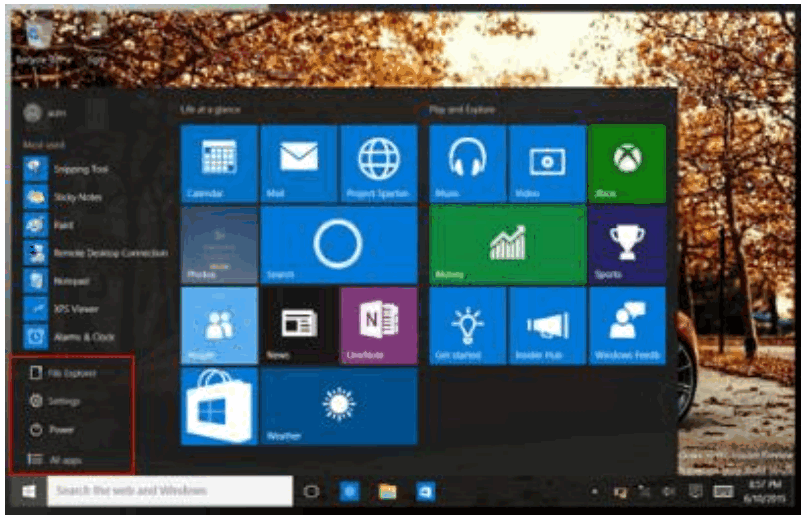Open the Calendar tile

coord(219,163)
